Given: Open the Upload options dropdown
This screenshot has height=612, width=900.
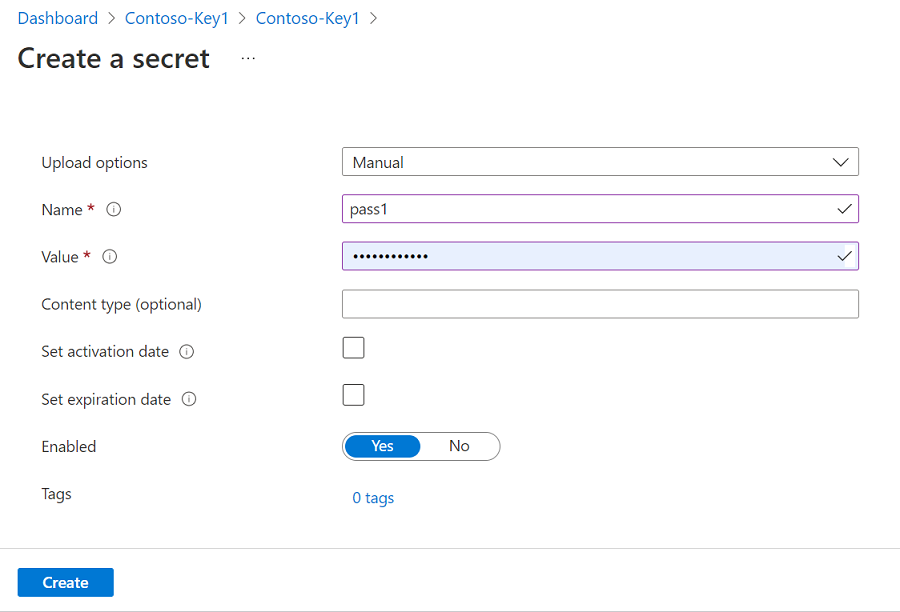Looking at the screenshot, I should 841,161.
